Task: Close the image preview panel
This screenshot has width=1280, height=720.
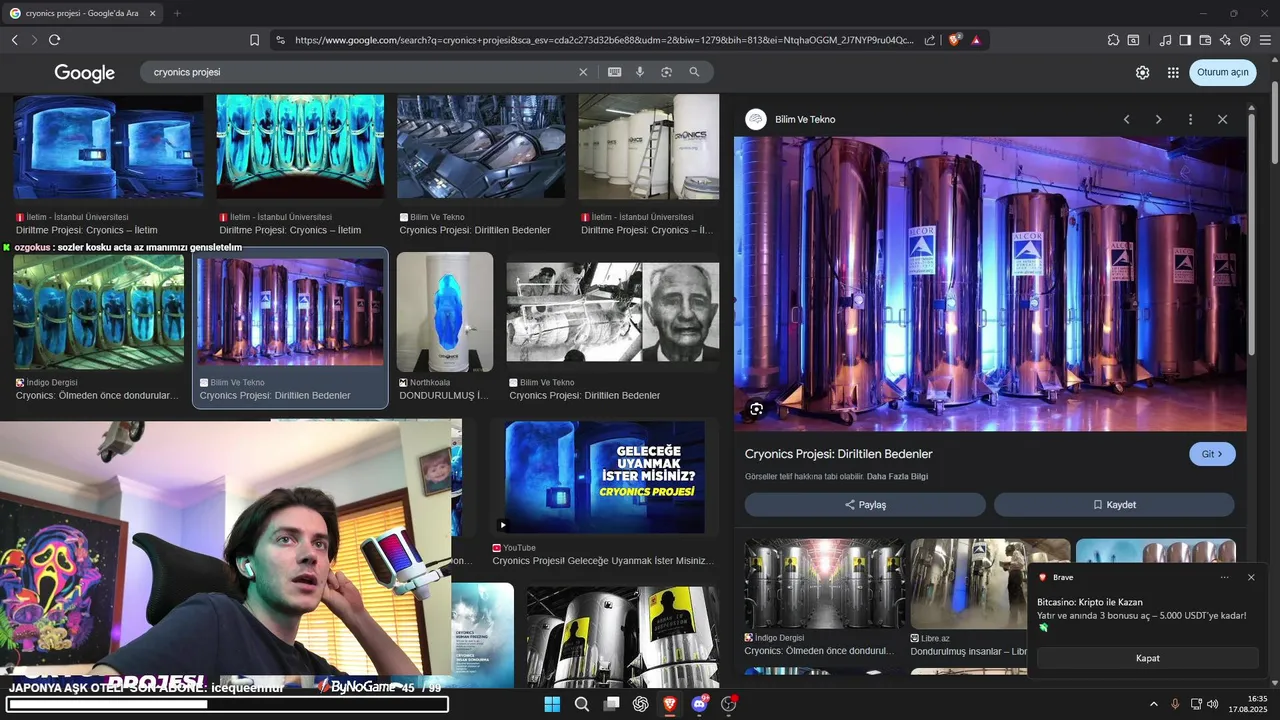Action: 1222,119
